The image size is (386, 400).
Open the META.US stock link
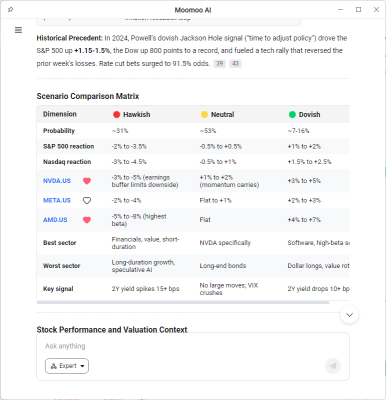point(57,200)
